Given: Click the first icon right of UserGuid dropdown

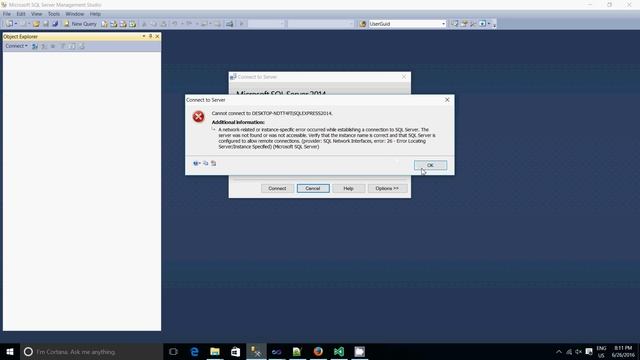Looking at the screenshot, I should point(455,24).
